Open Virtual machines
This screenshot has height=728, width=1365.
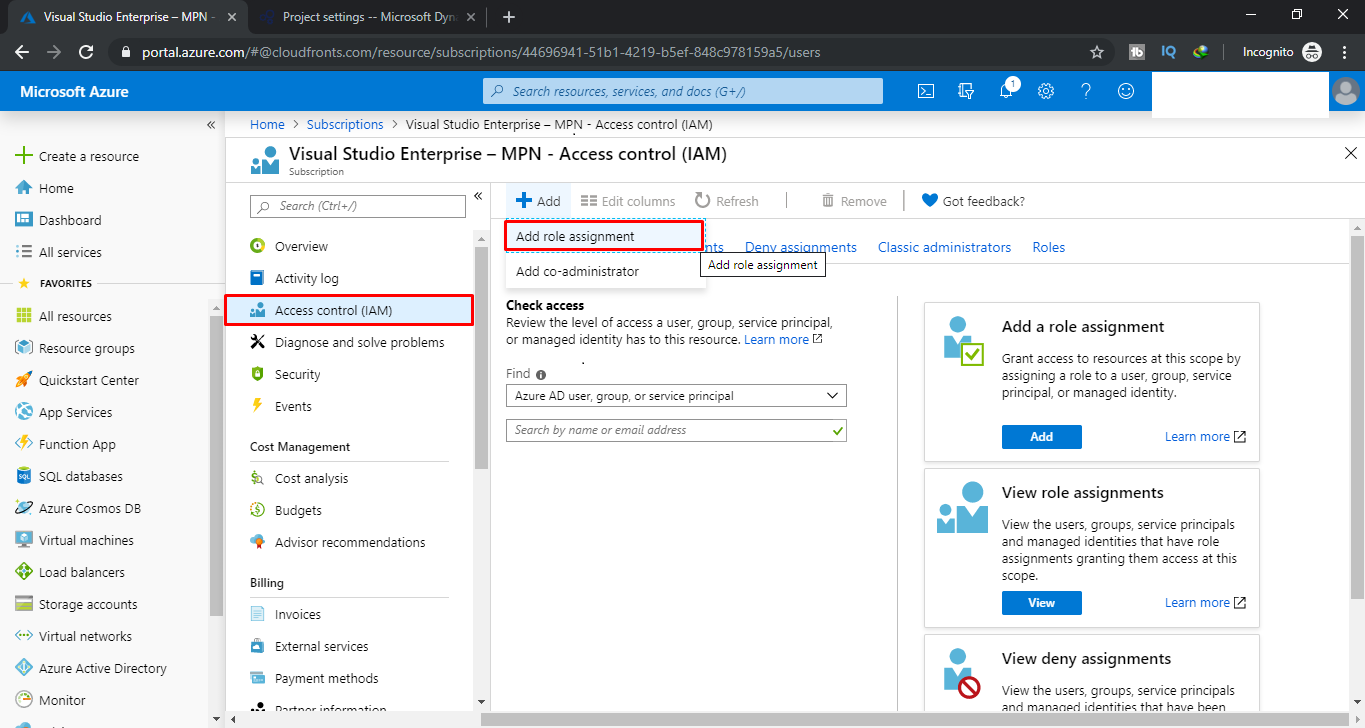pyautogui.click(x=74, y=540)
